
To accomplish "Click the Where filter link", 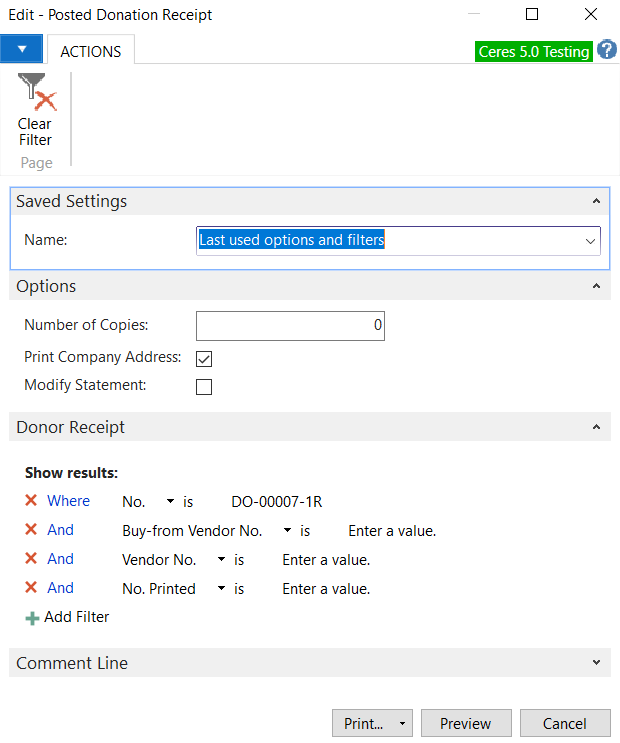I will click(68, 501).
